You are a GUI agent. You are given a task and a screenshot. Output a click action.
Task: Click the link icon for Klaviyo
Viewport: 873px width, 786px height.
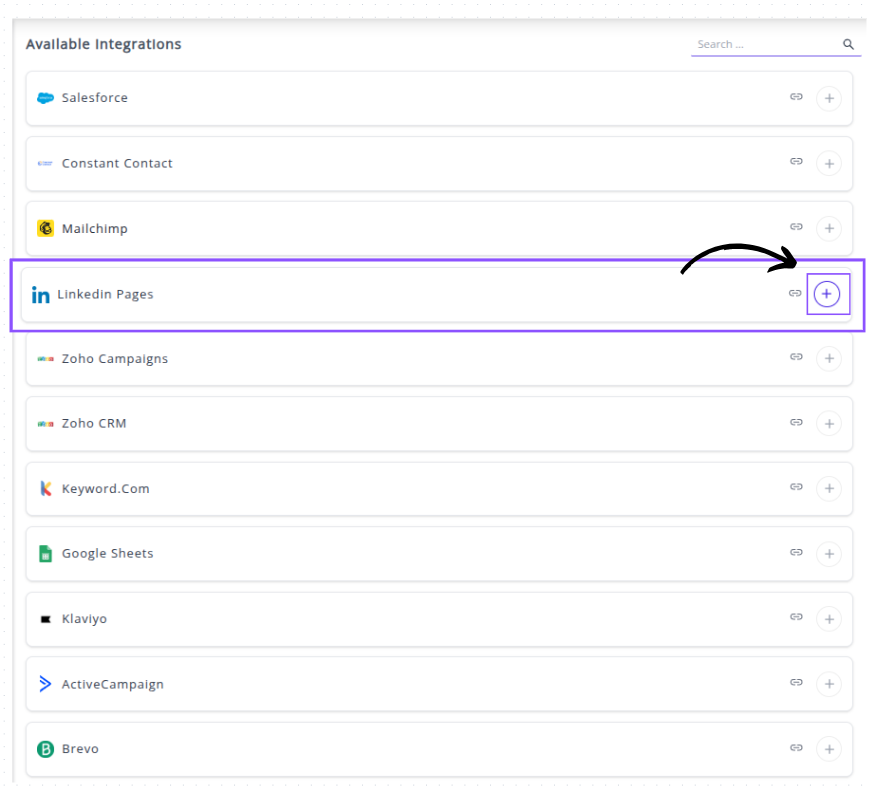pos(796,617)
